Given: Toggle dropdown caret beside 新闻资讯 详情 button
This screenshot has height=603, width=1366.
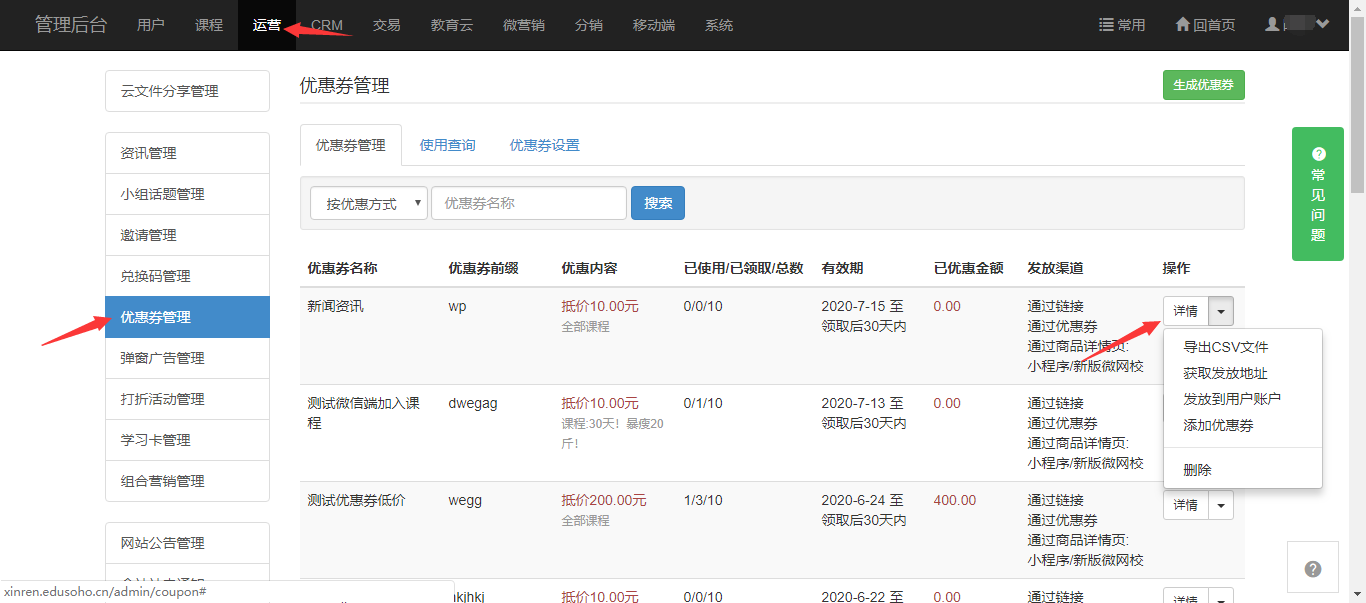Looking at the screenshot, I should click(1221, 311).
